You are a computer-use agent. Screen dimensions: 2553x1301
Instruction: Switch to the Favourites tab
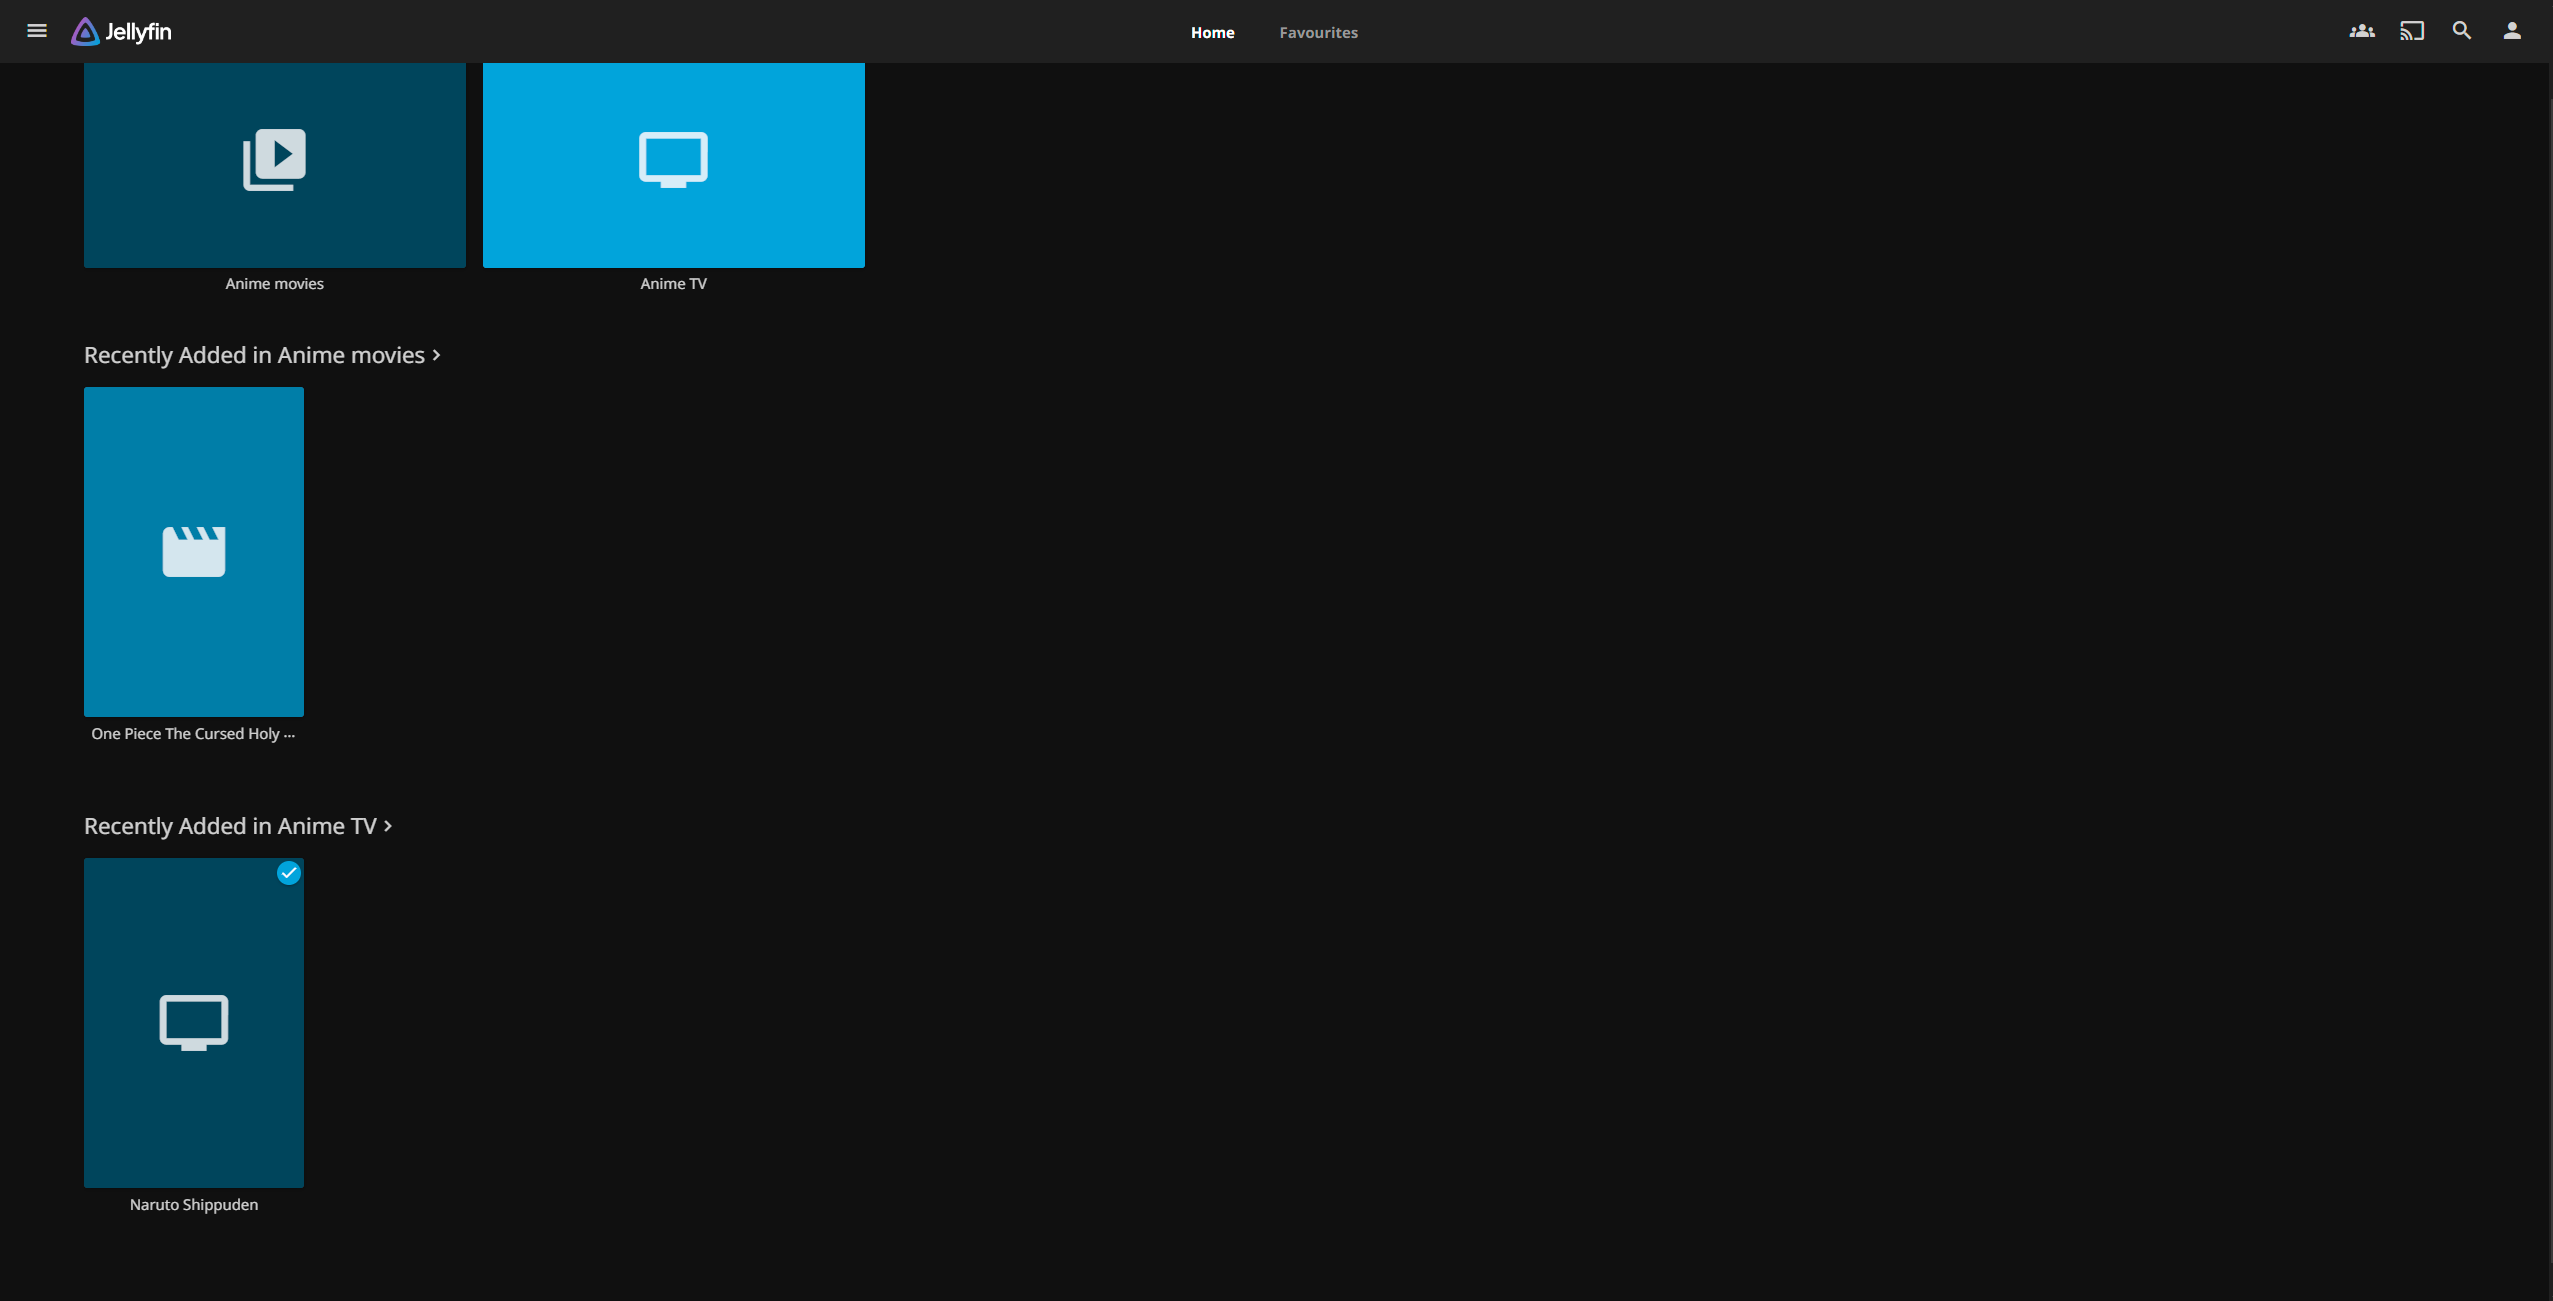click(1318, 32)
